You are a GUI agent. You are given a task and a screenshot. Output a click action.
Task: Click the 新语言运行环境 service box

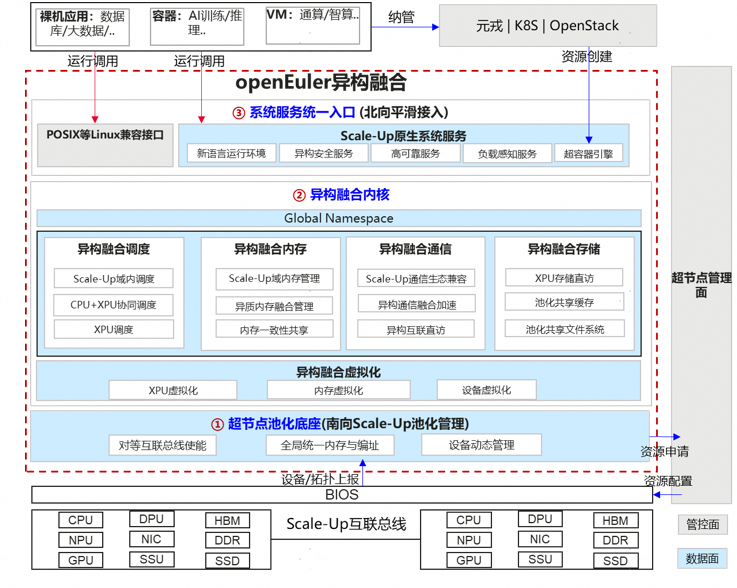[231, 153]
